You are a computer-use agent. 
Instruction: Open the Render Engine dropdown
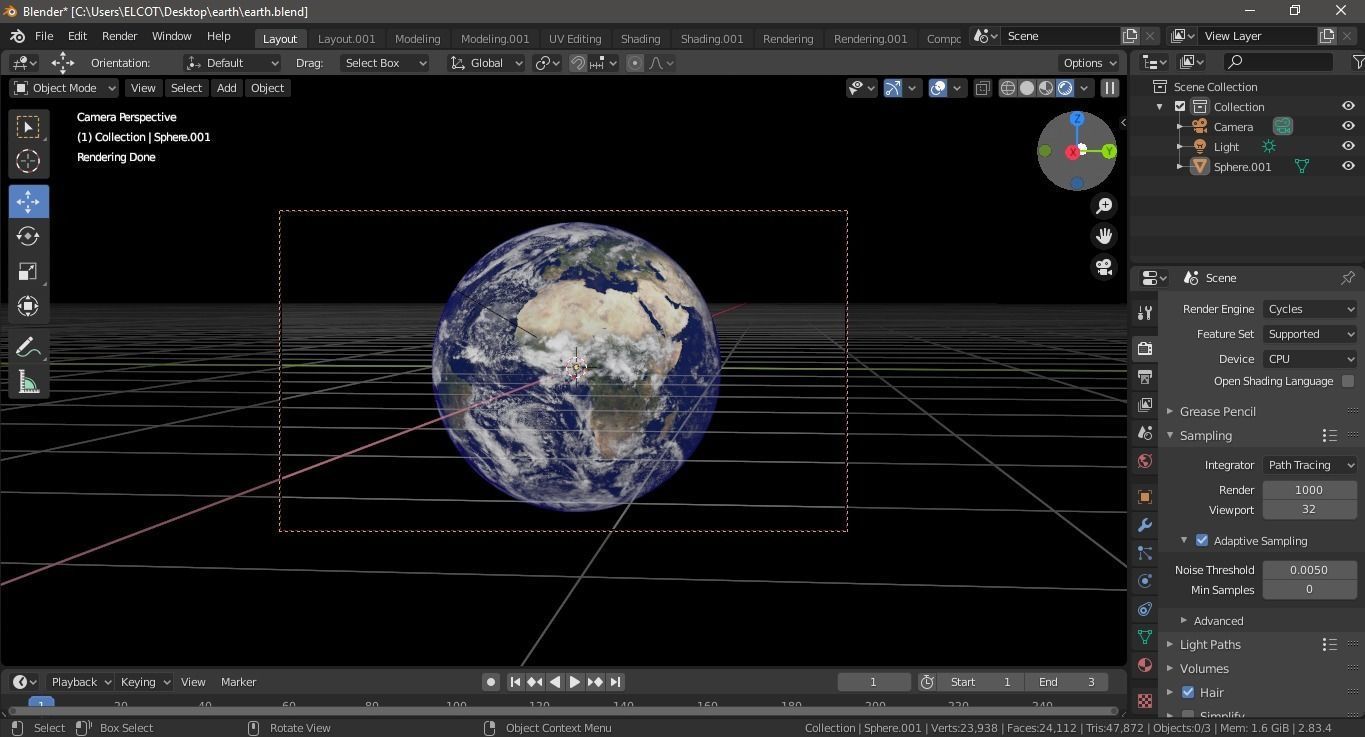tap(1310, 309)
